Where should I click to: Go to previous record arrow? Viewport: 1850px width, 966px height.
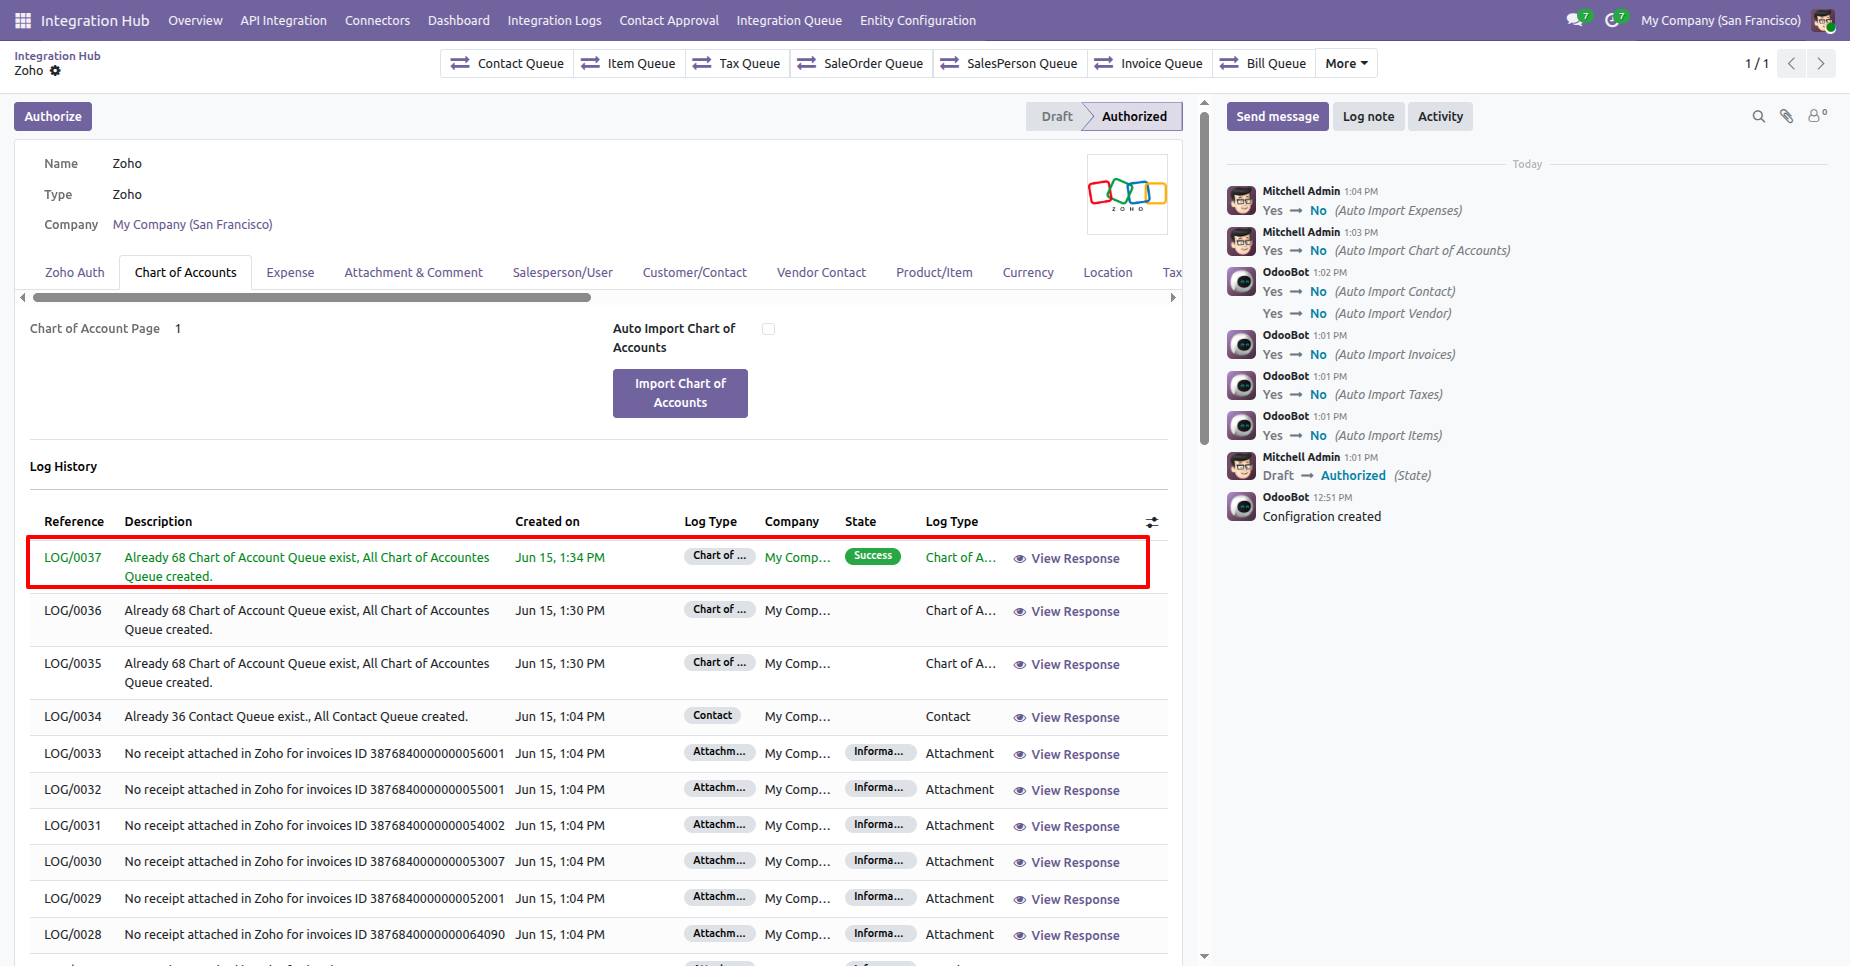point(1791,63)
